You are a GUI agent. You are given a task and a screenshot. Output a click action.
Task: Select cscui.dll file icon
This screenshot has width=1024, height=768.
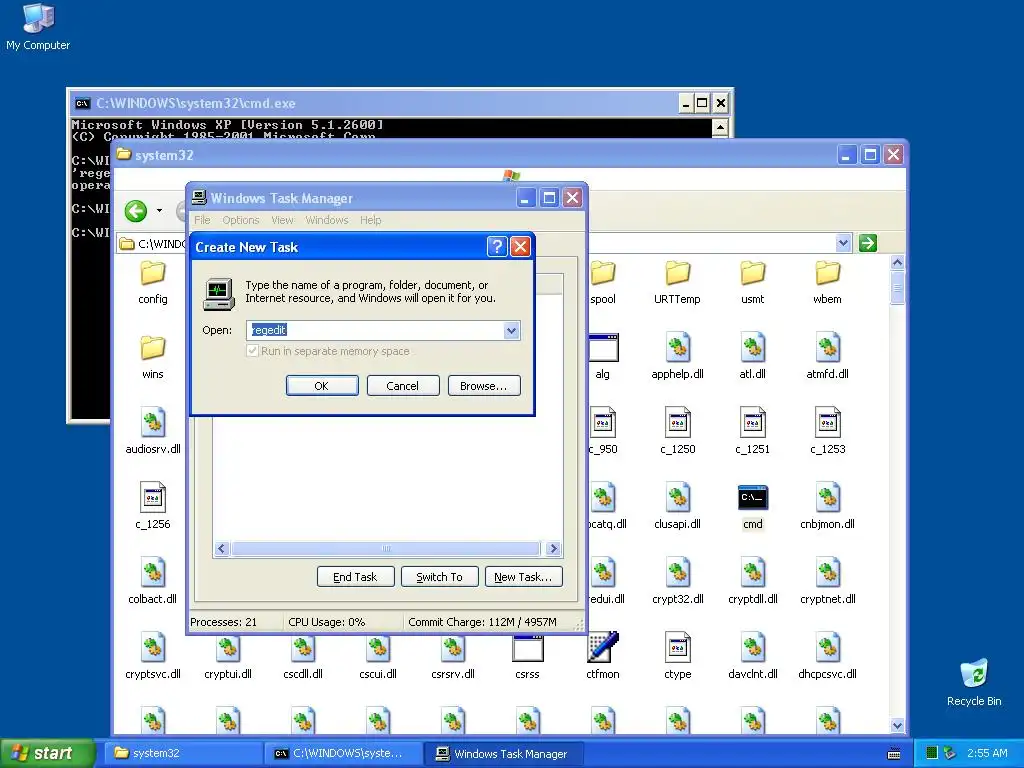point(378,648)
